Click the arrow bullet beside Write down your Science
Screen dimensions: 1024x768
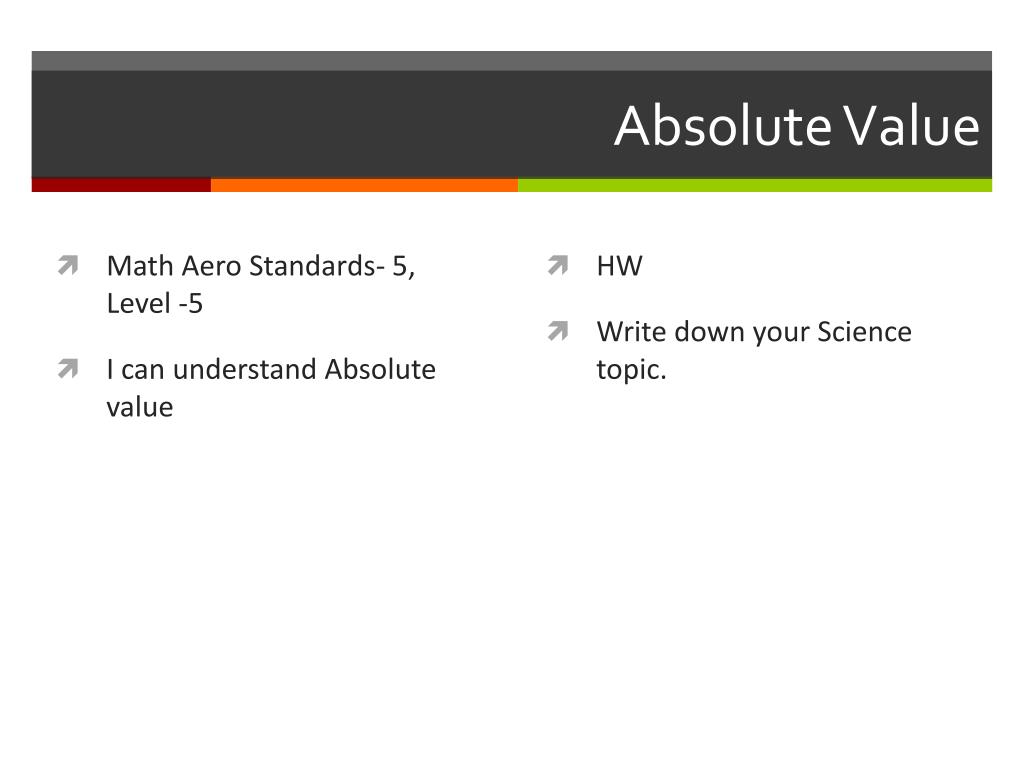click(x=558, y=331)
